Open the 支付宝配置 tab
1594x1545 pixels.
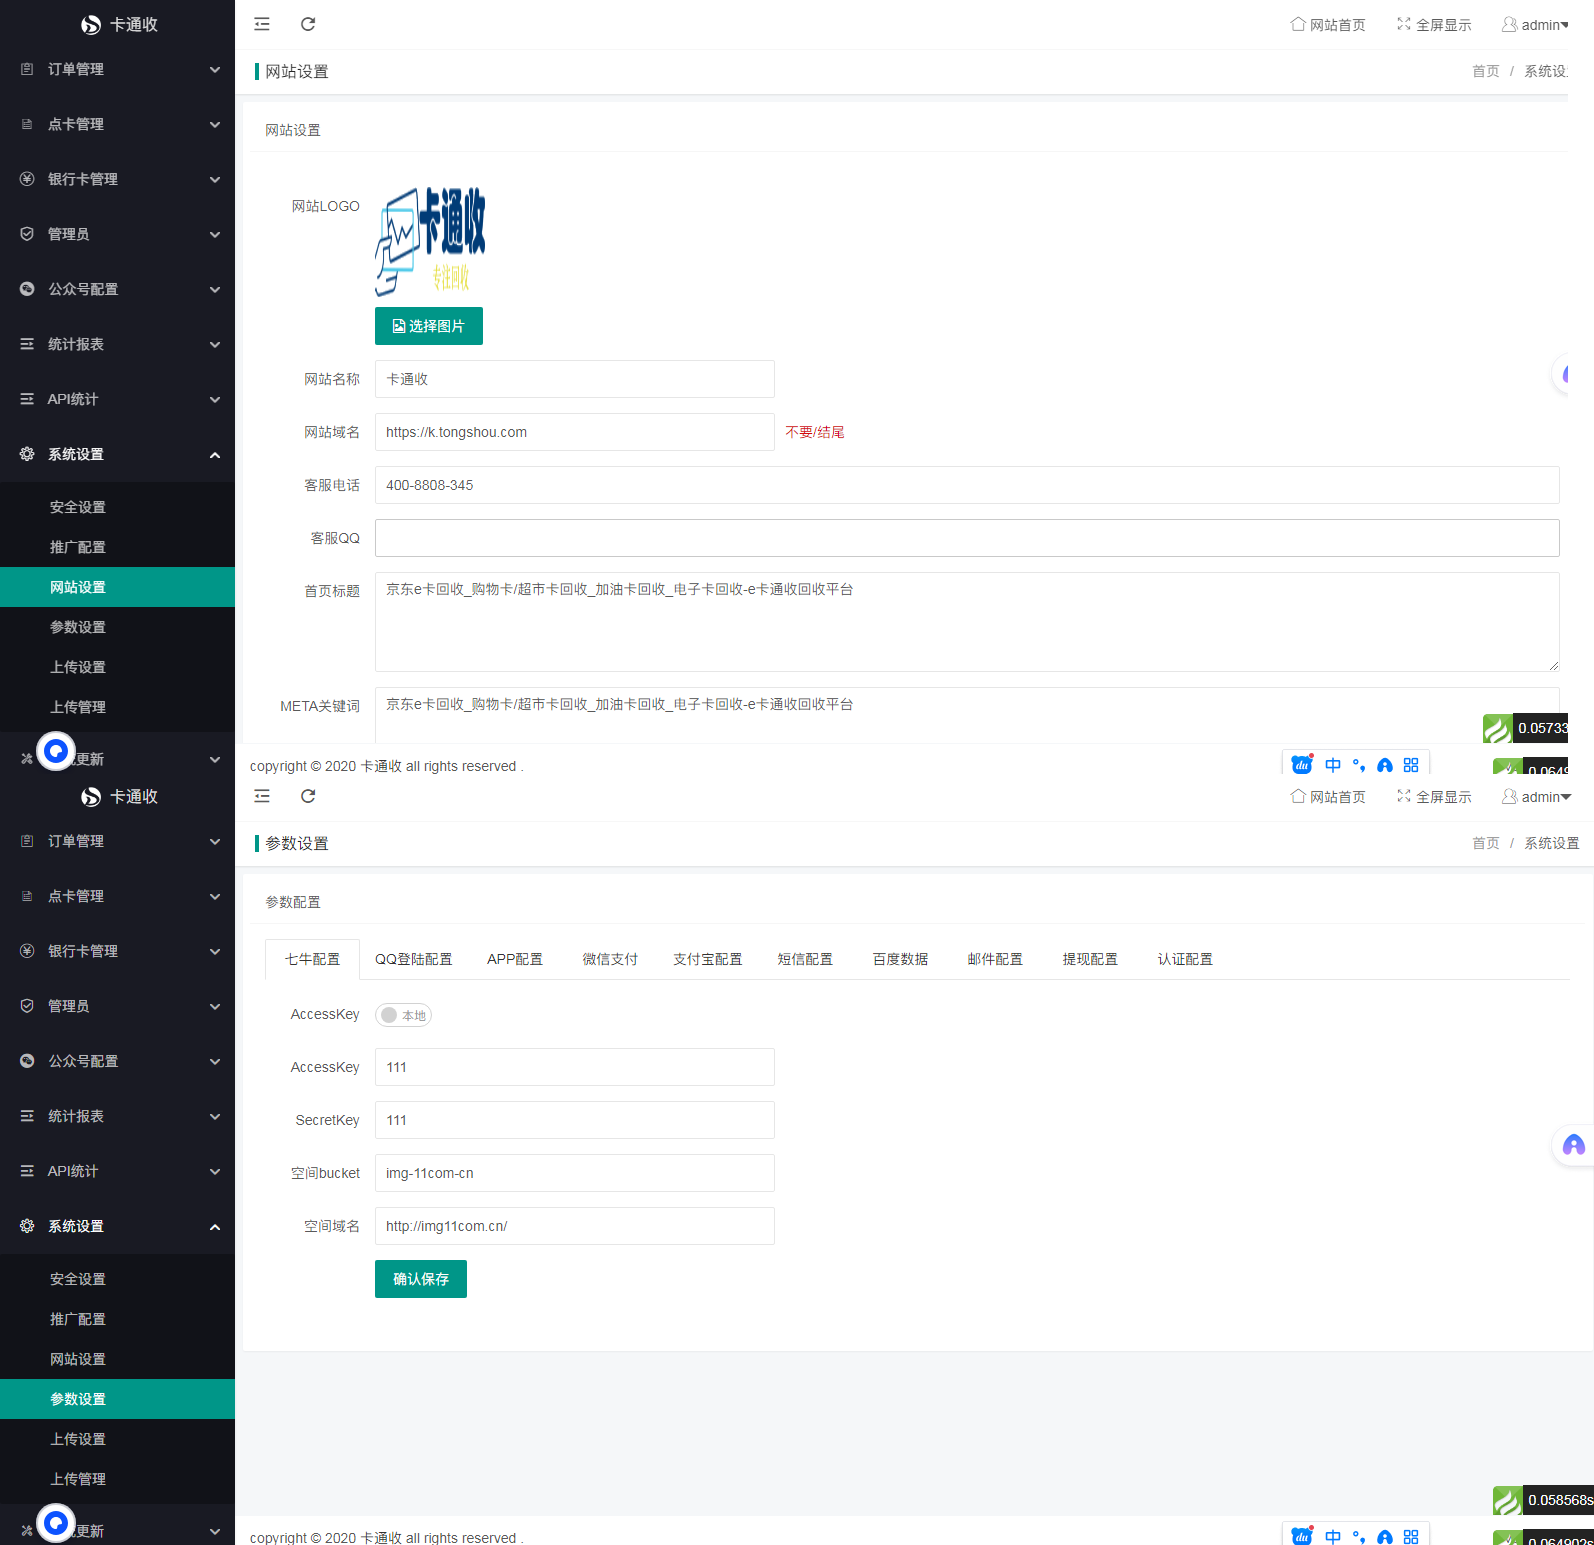click(x=707, y=959)
